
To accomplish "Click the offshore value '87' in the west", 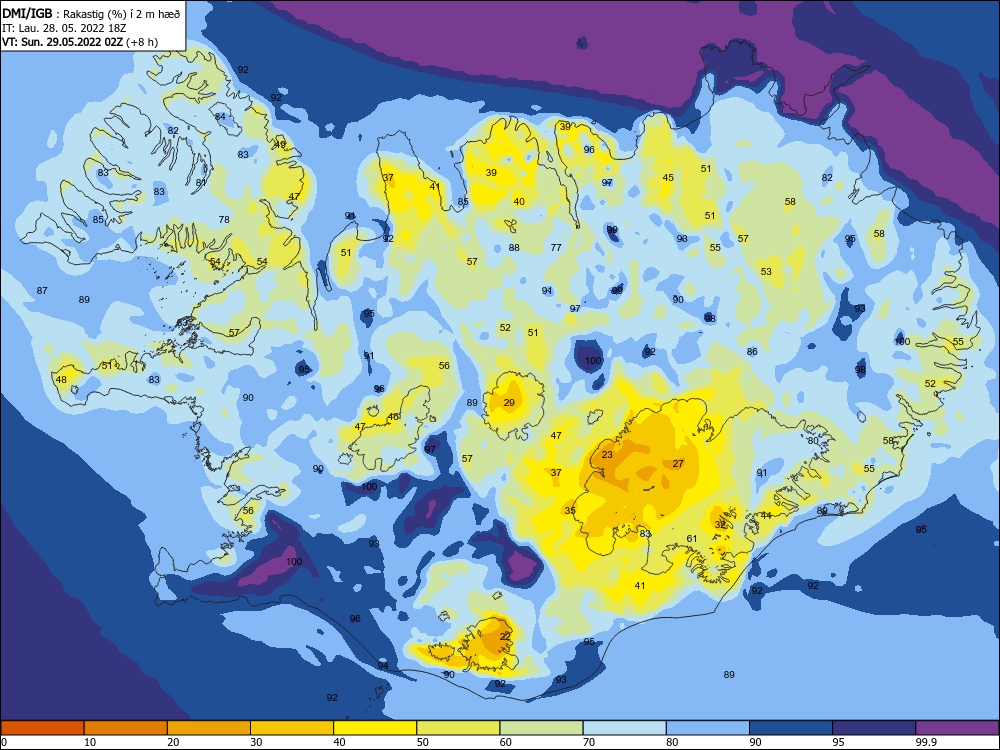I will pos(42,290).
